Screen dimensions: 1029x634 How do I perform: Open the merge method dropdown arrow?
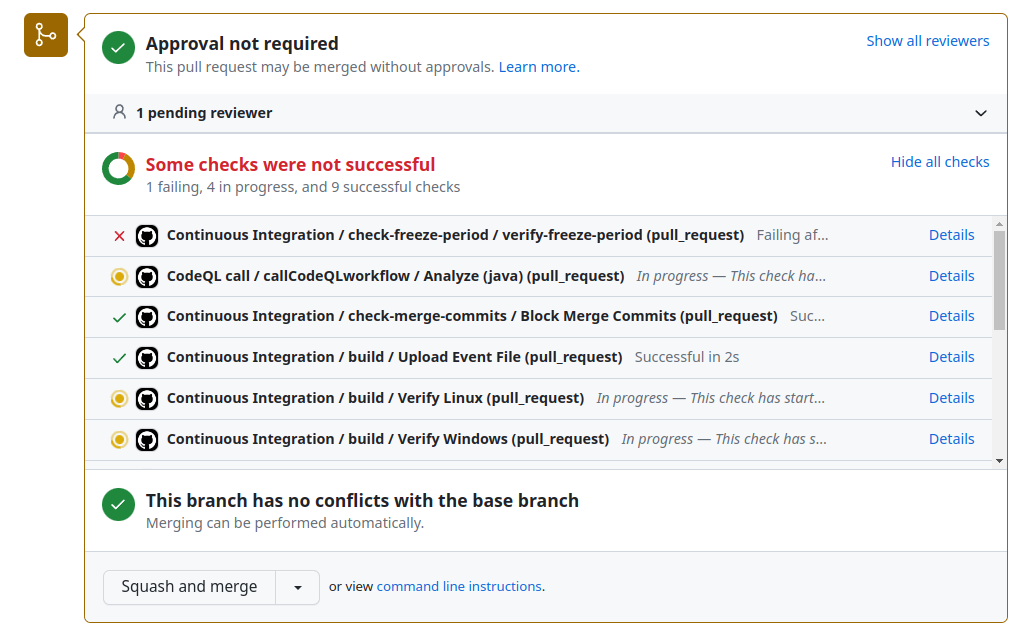[x=297, y=587]
